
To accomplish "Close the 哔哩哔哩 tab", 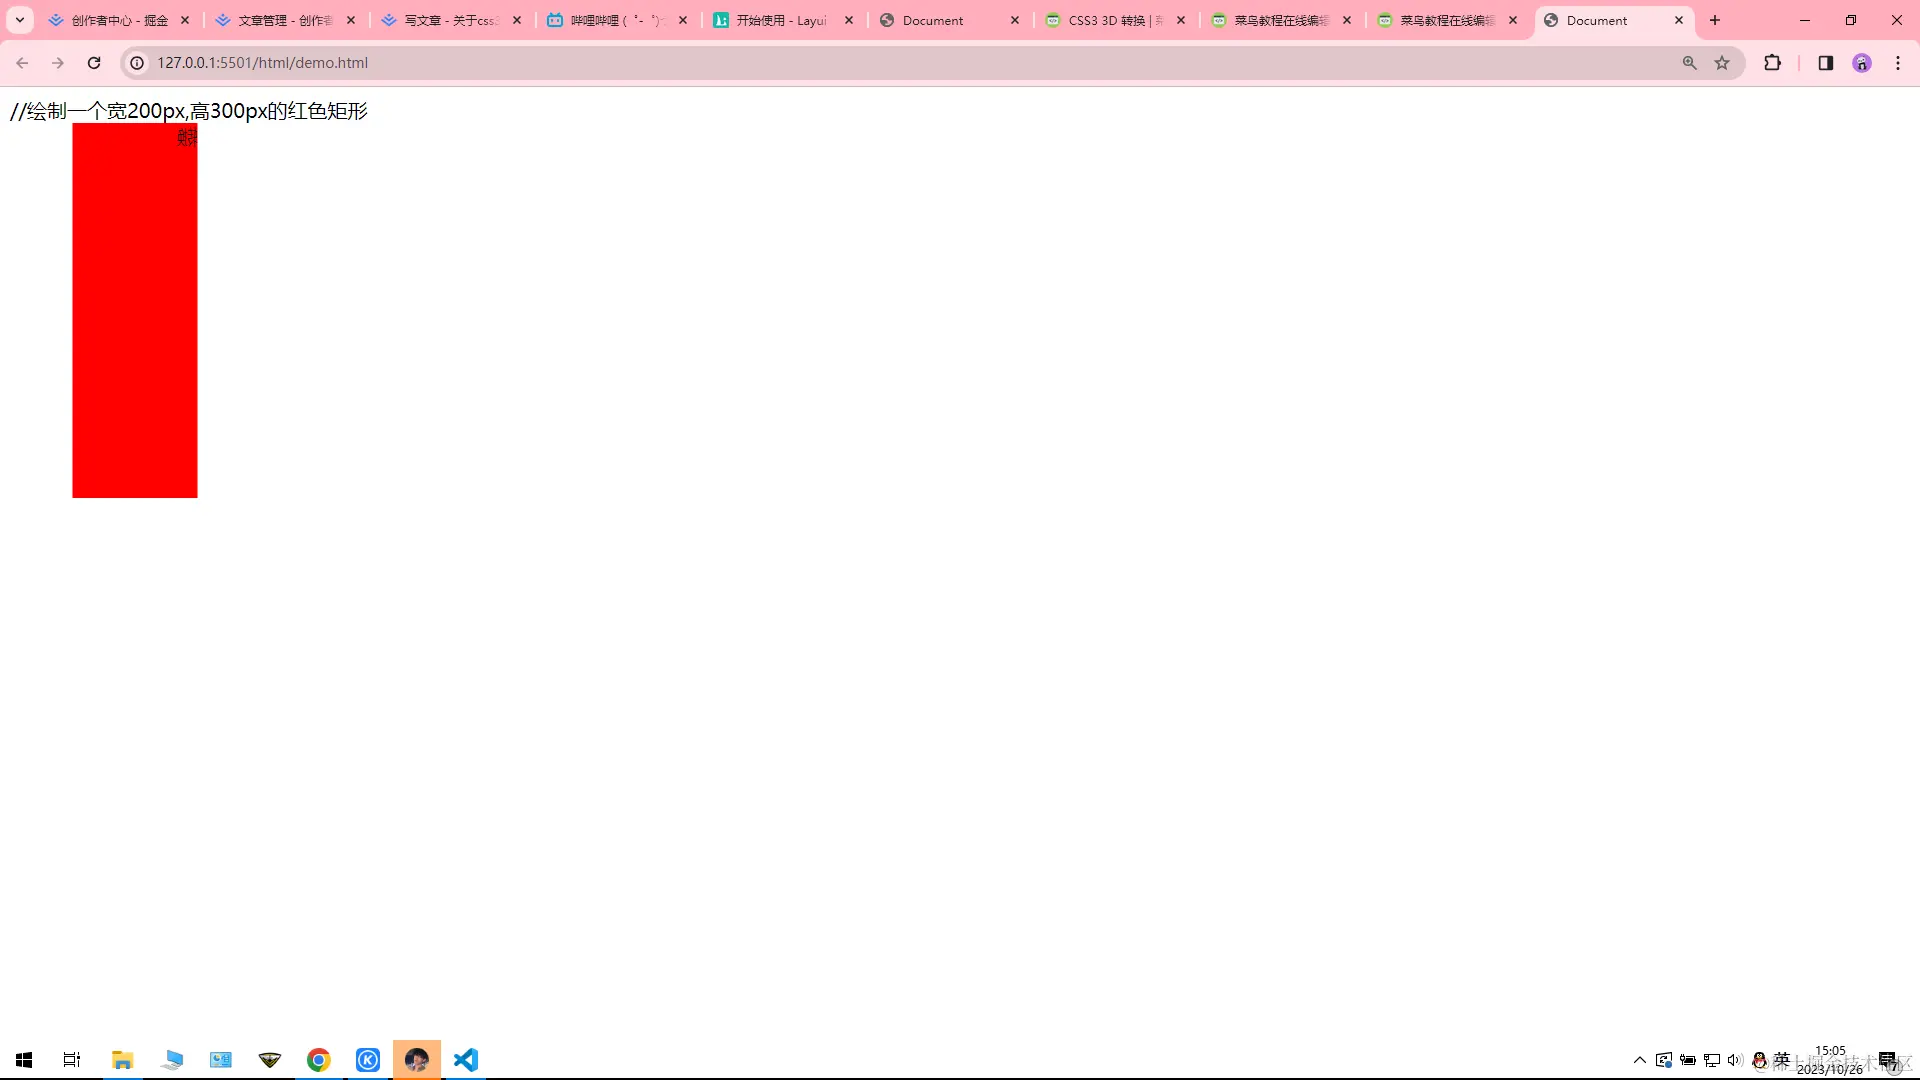I will (x=683, y=20).
